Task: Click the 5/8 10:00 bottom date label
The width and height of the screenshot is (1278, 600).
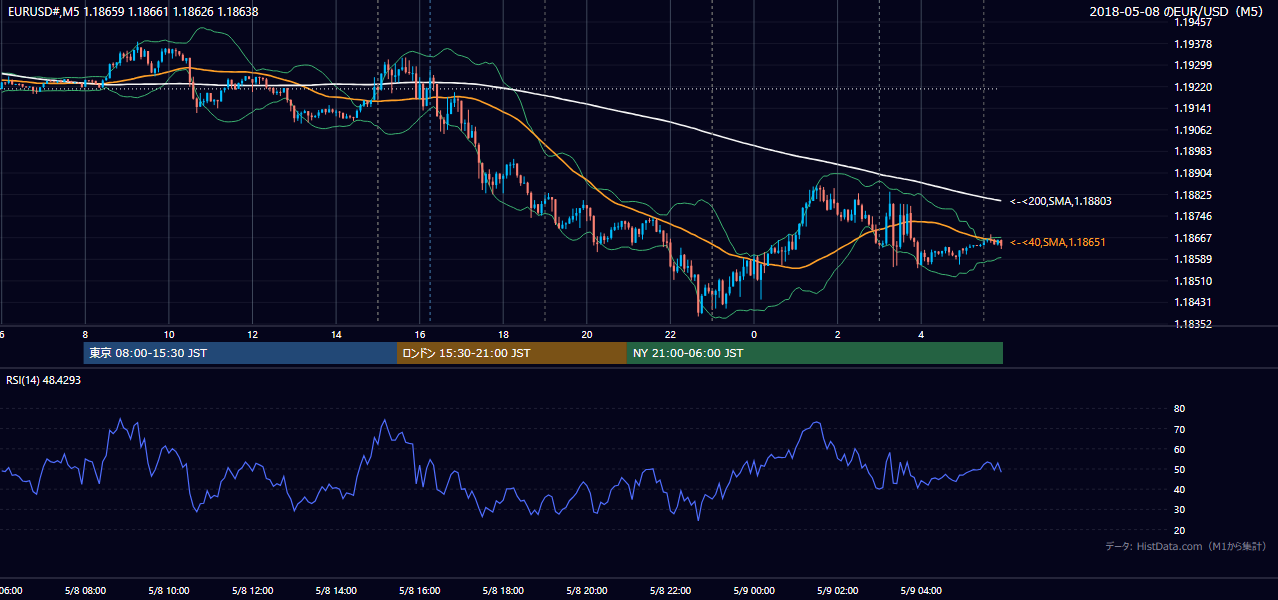Action: point(169,590)
